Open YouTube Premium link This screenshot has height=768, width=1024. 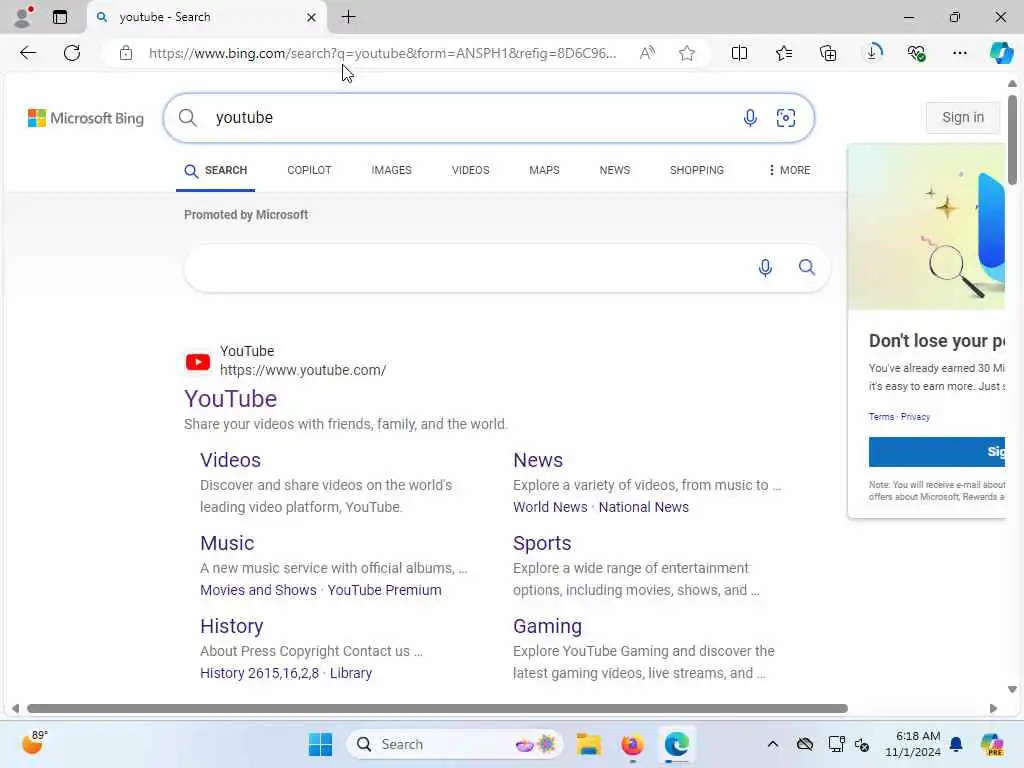click(x=384, y=590)
